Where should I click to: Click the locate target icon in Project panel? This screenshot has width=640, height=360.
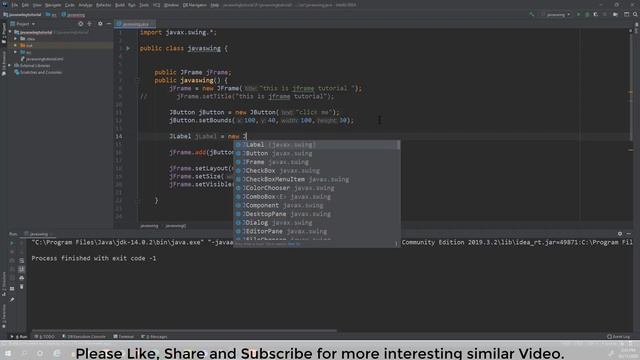pos(80,24)
